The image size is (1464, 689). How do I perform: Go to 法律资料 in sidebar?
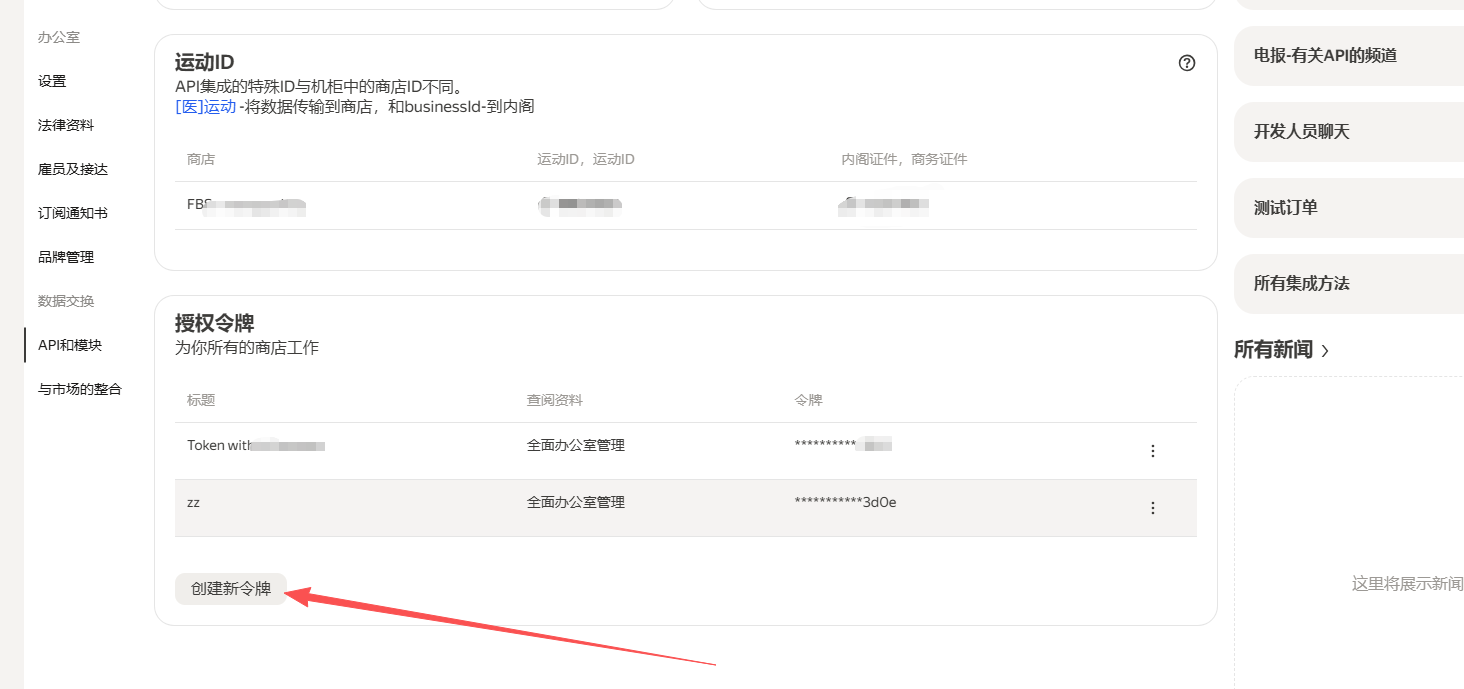pos(66,125)
